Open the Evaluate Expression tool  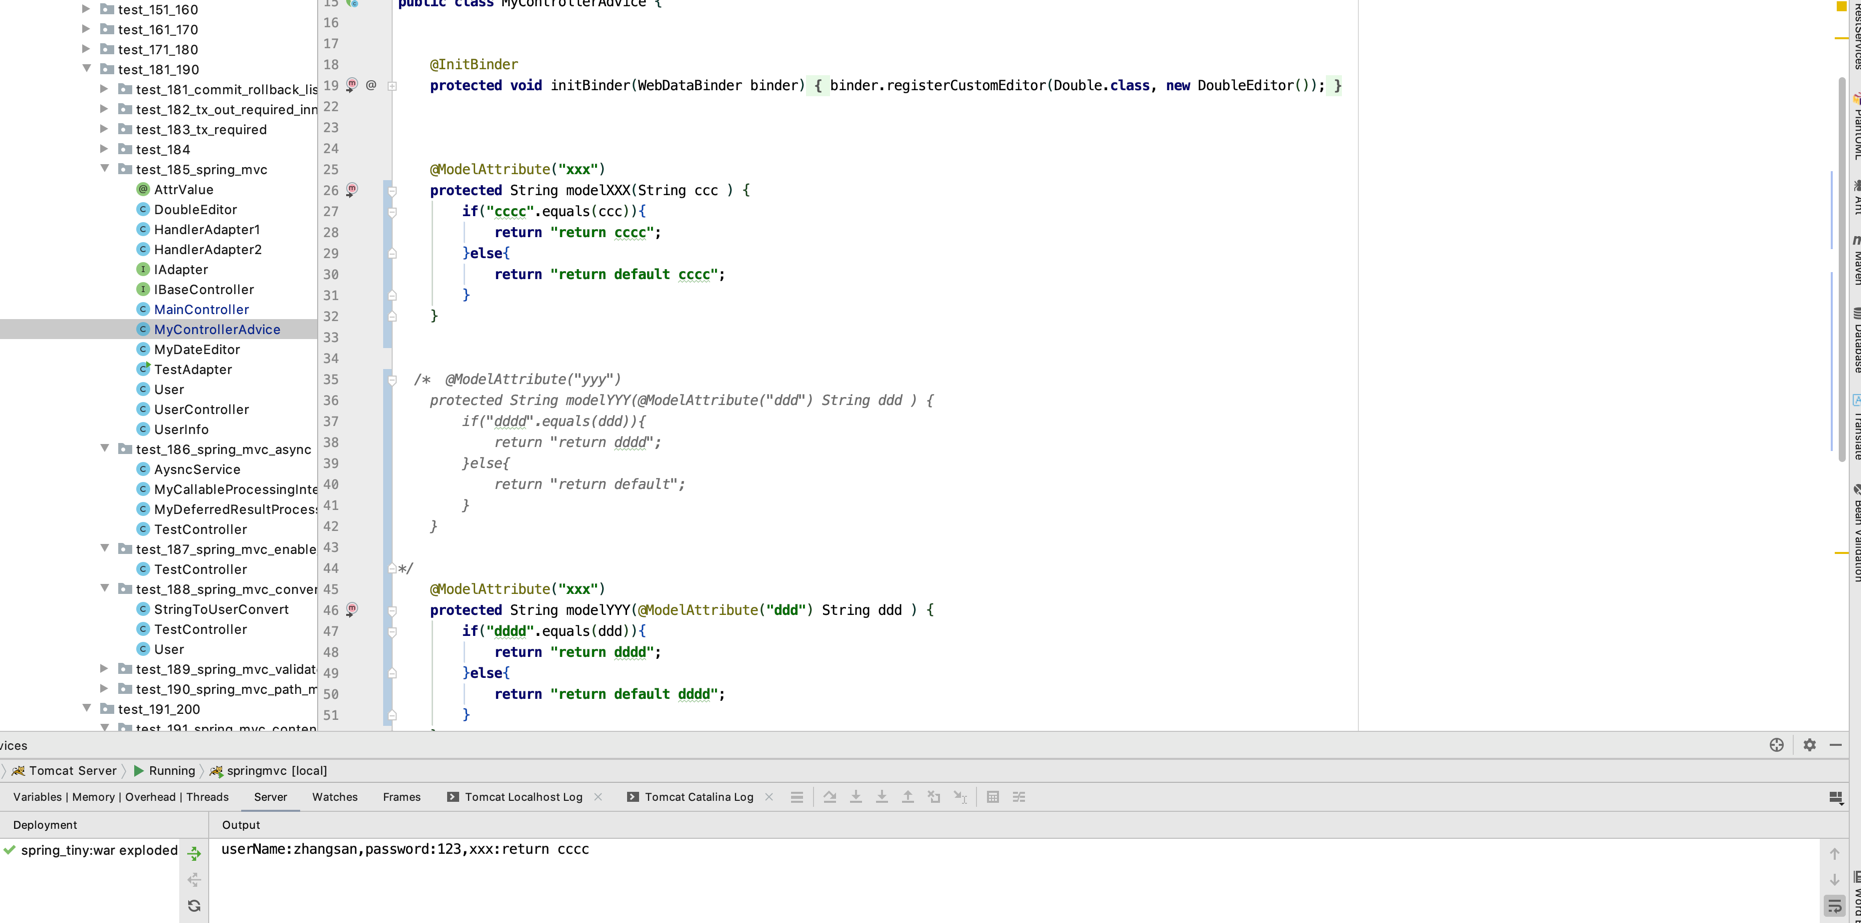pyautogui.click(x=992, y=797)
